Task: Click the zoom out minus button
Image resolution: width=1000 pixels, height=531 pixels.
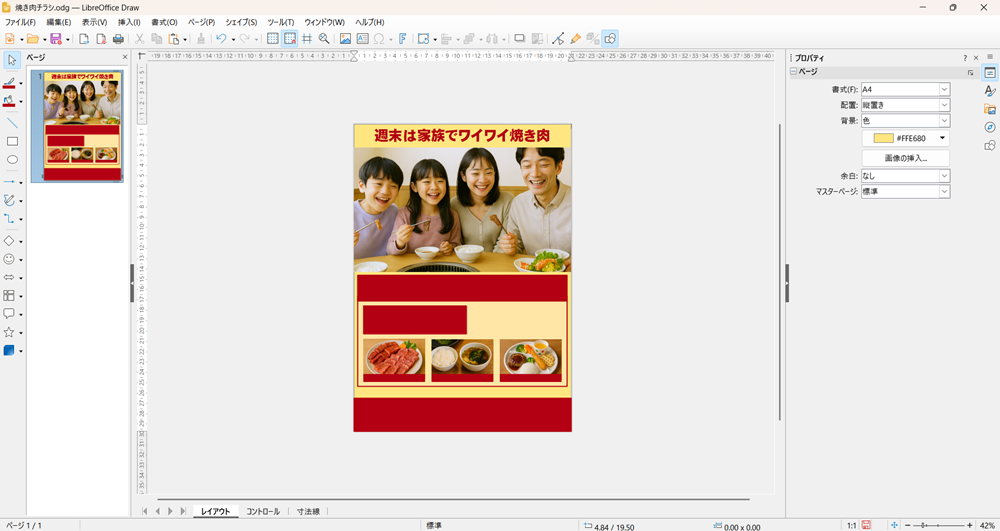Action: click(x=908, y=525)
